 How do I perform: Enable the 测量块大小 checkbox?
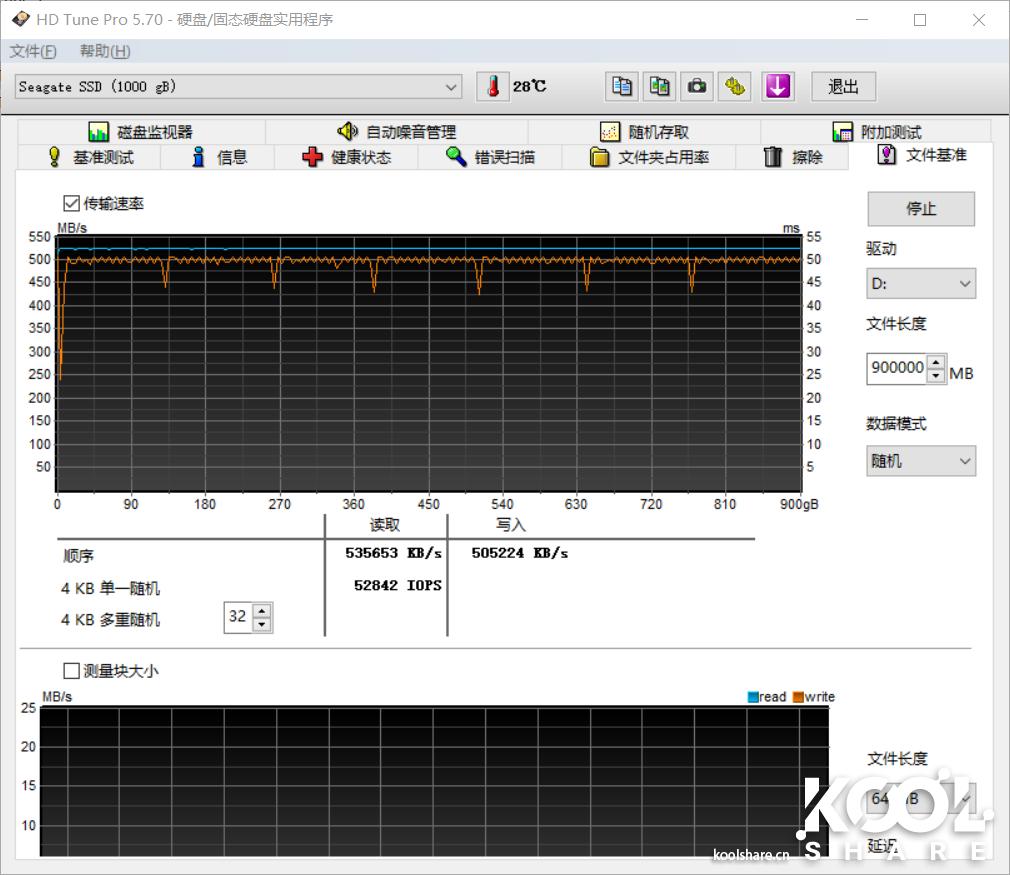(x=71, y=670)
